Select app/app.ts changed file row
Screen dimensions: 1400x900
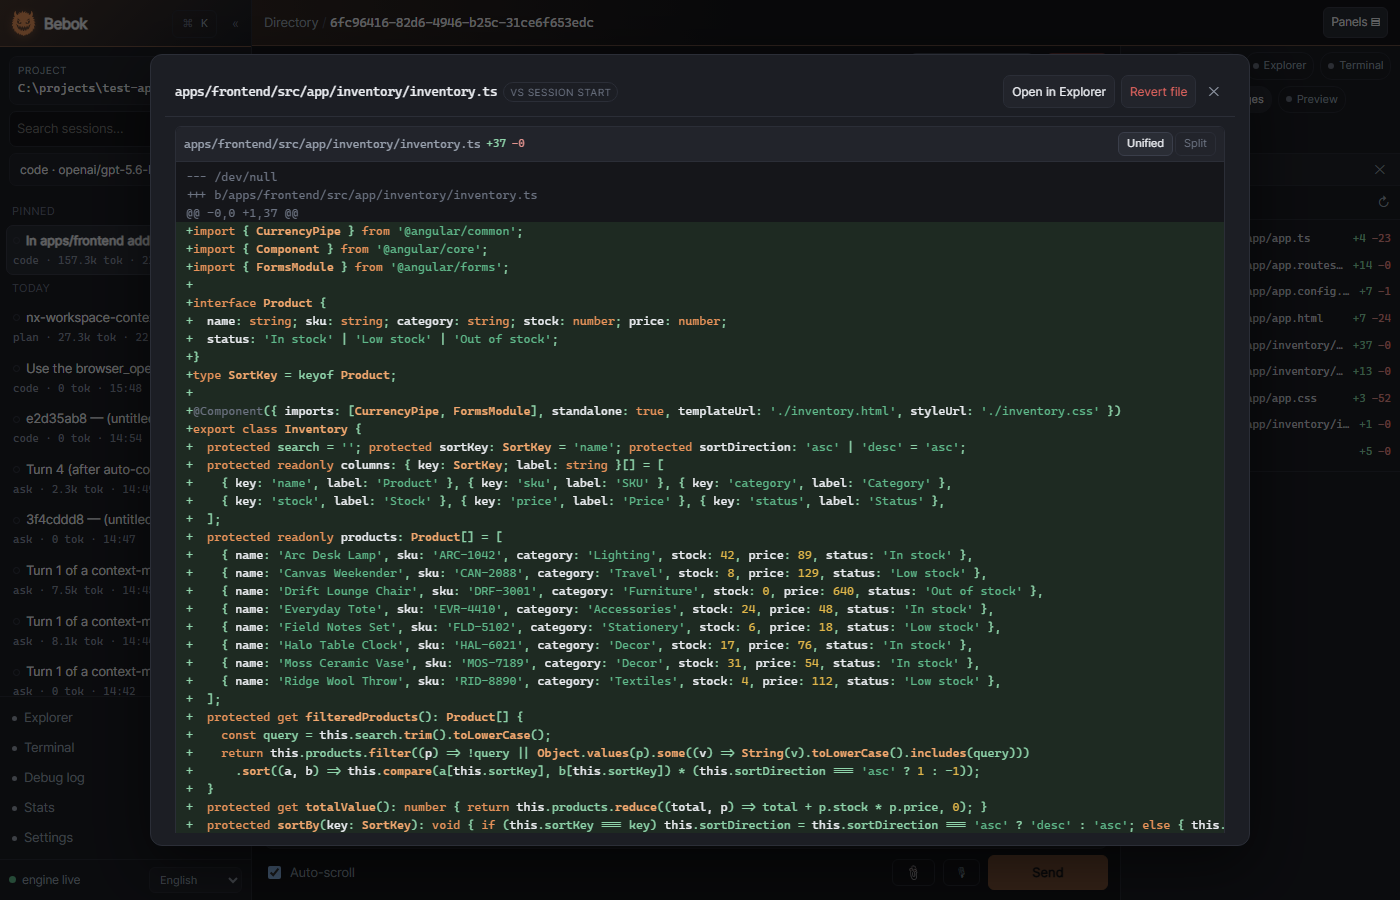point(1320,239)
